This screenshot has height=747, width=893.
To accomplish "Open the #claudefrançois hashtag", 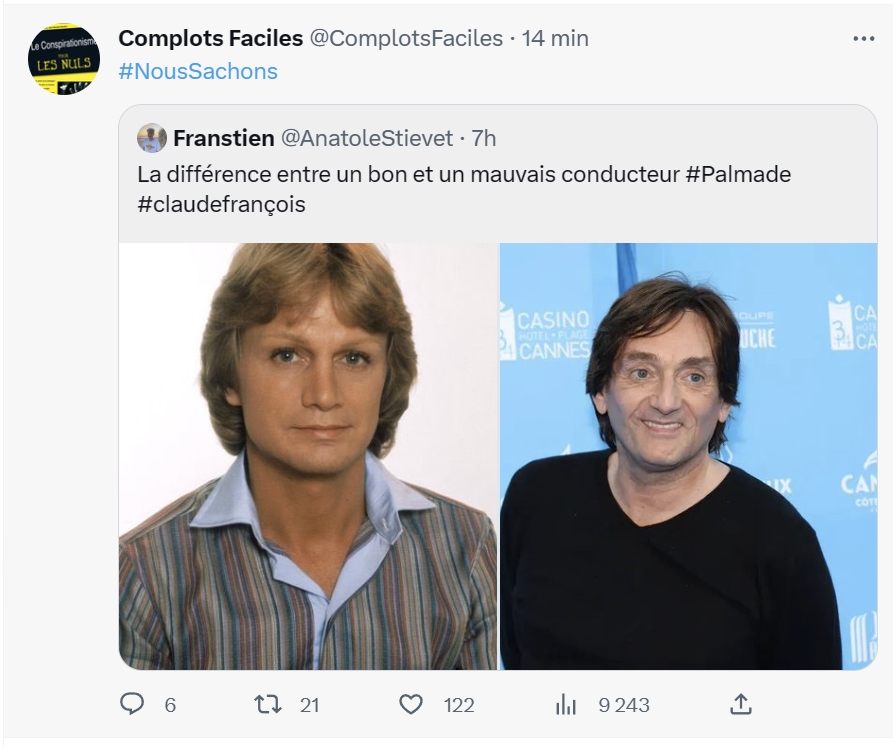I will 221,204.
